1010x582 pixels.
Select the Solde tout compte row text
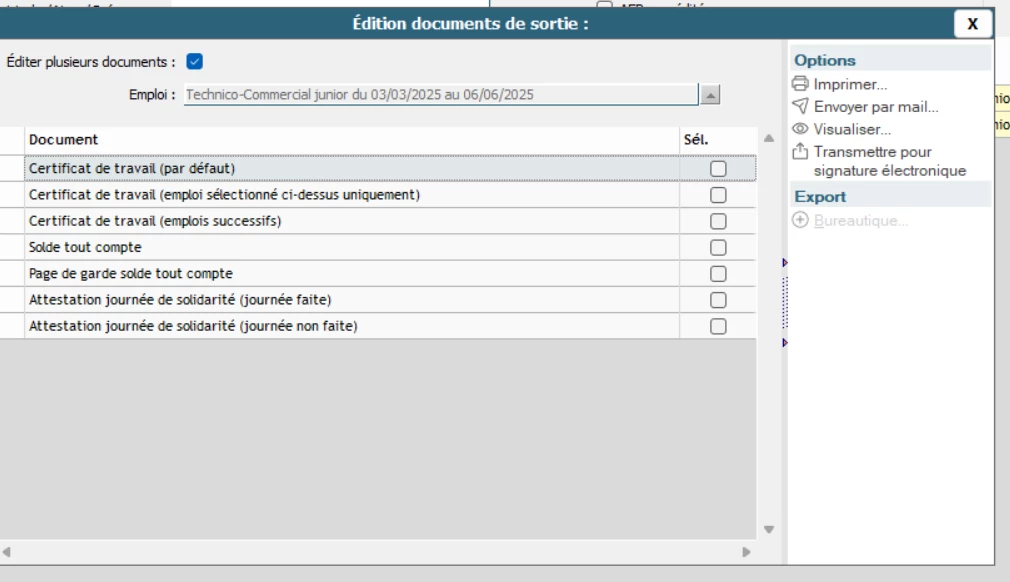[x=85, y=247]
